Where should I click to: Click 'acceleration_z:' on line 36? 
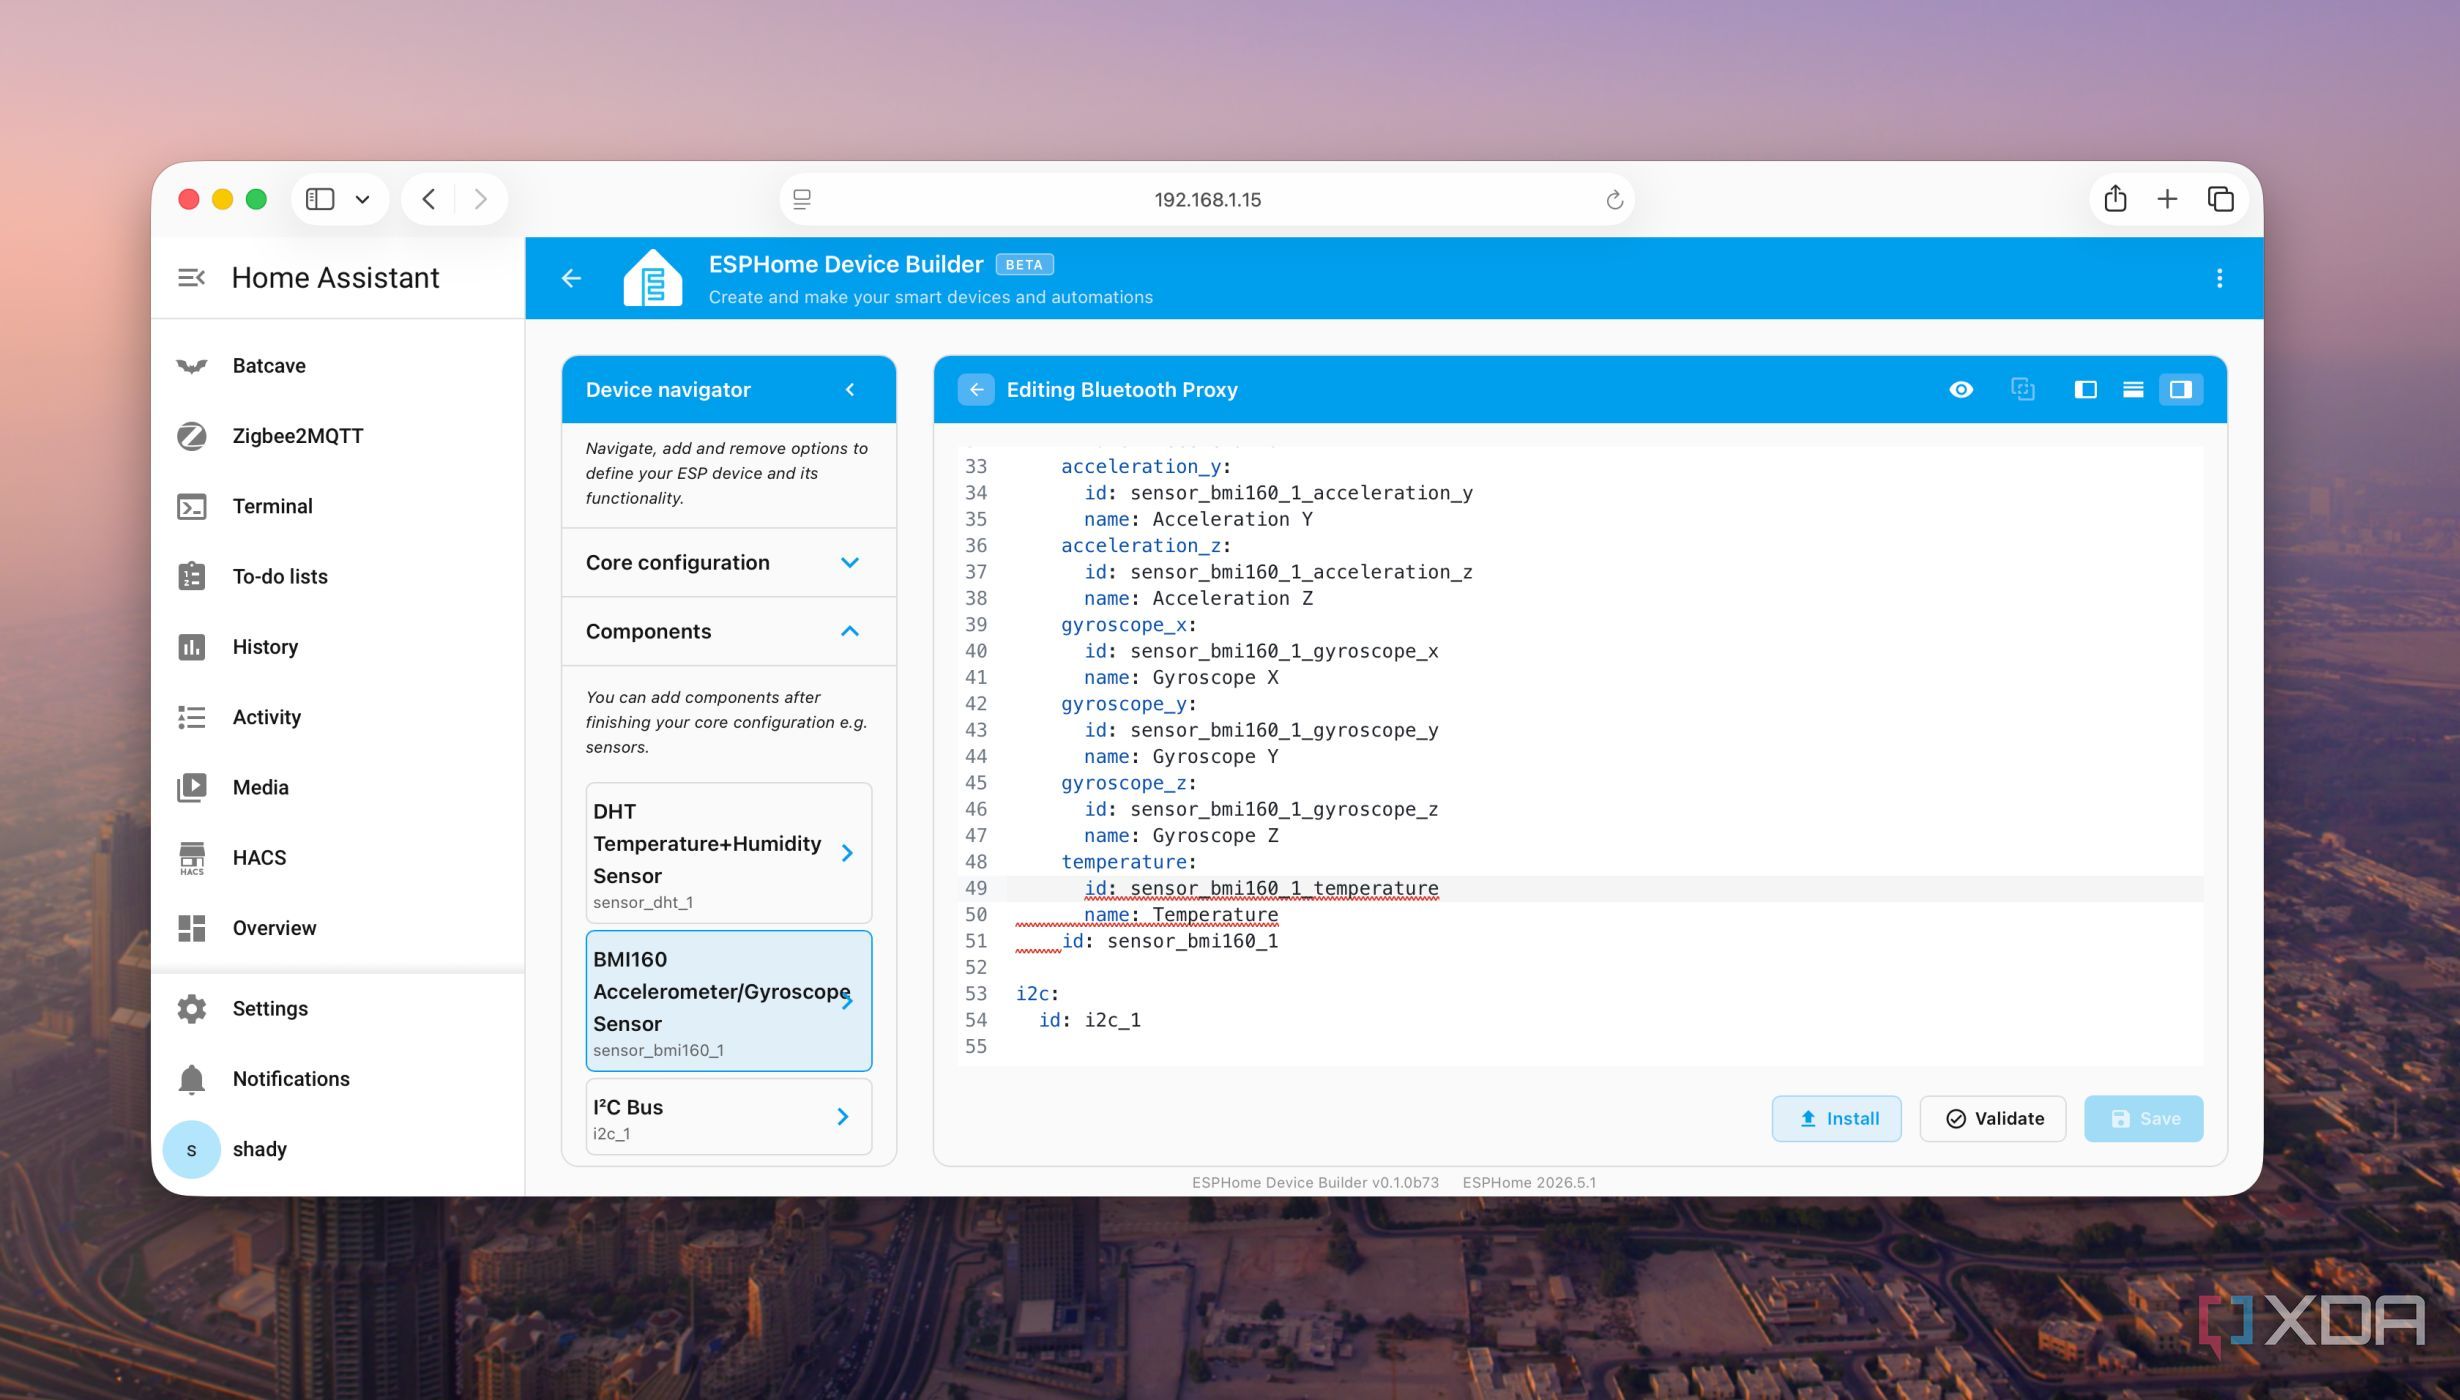1146,546
